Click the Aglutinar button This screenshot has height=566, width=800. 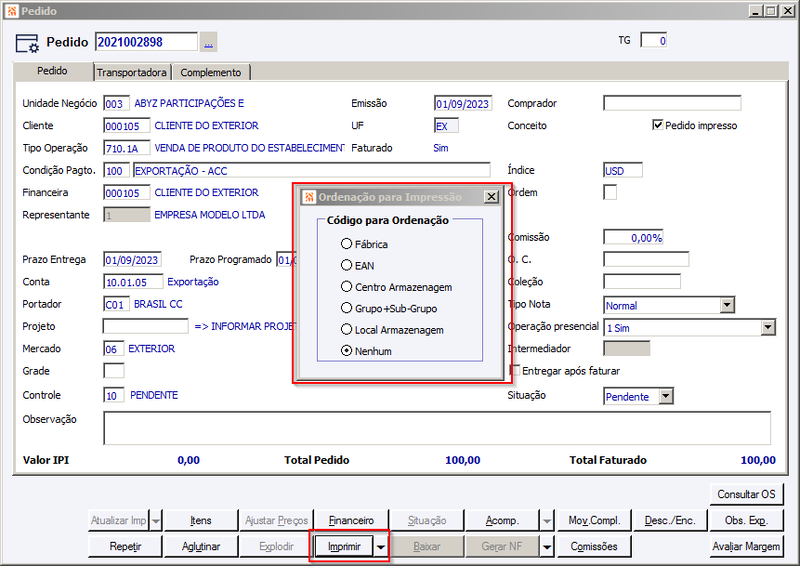(201, 547)
